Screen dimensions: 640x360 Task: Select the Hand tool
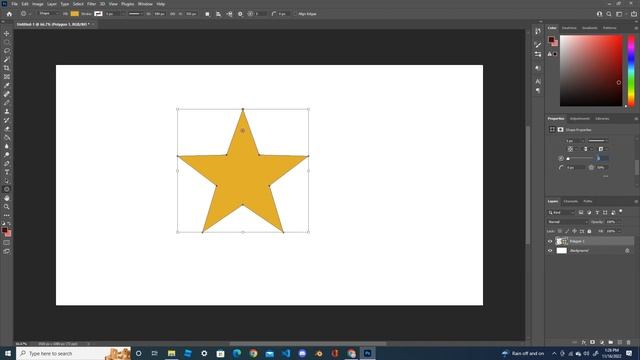pos(7,198)
